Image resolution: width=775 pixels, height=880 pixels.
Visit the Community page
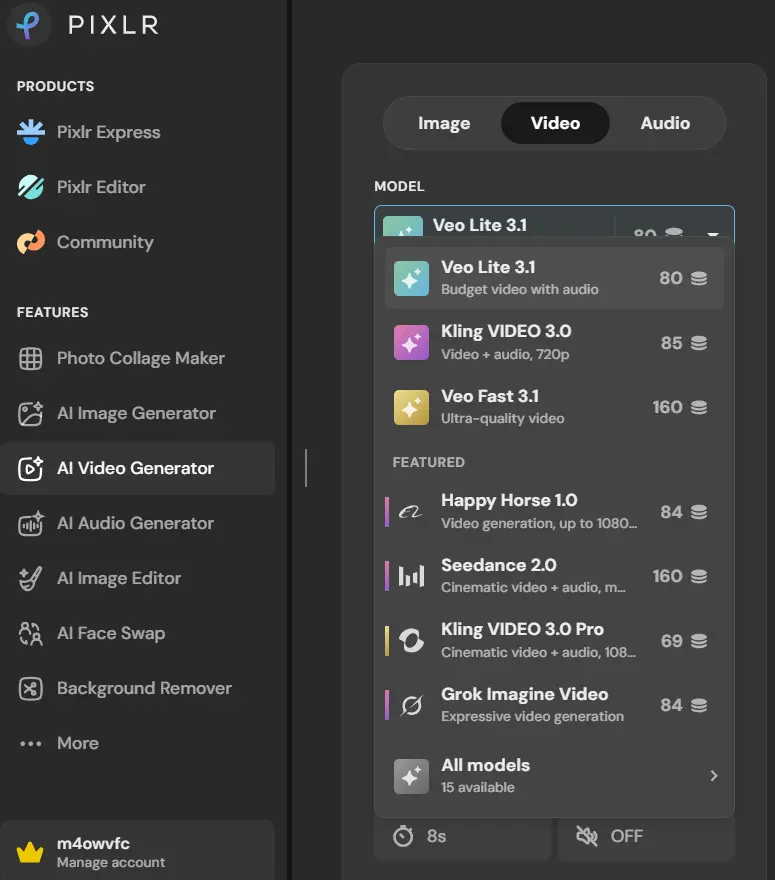tap(137, 242)
